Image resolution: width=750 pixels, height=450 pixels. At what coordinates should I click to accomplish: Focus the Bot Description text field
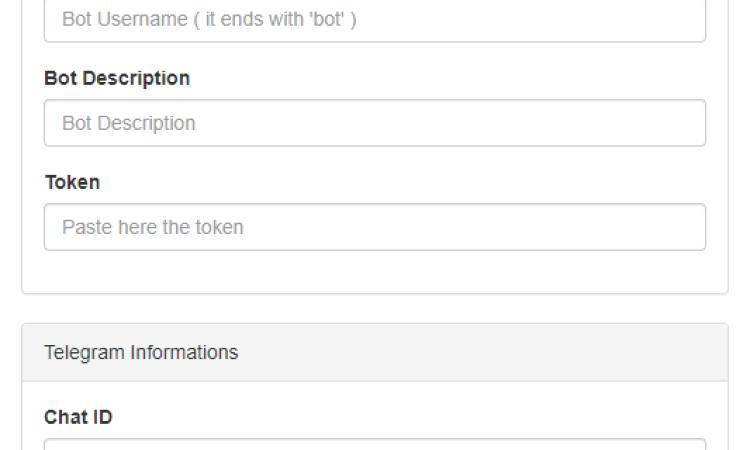pos(375,123)
